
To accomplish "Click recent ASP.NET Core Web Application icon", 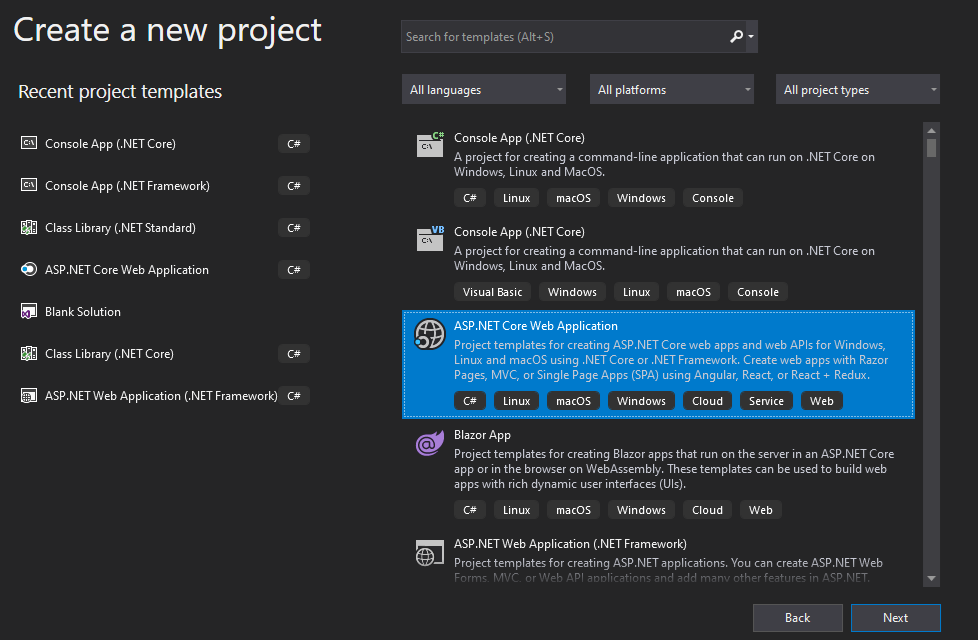I will click(29, 269).
